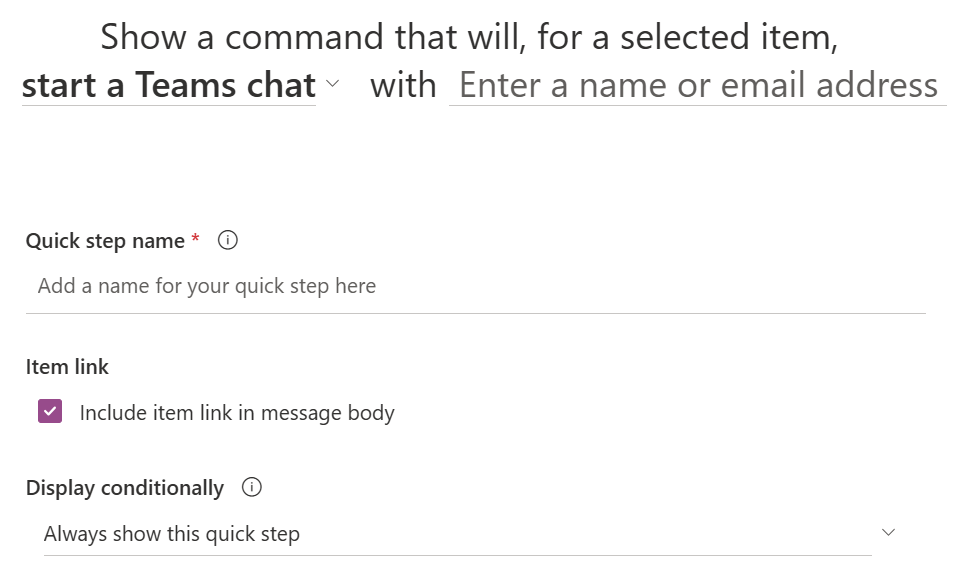
Task: Click the info icon beside Display conditionally
Action: pyautogui.click(x=252, y=488)
